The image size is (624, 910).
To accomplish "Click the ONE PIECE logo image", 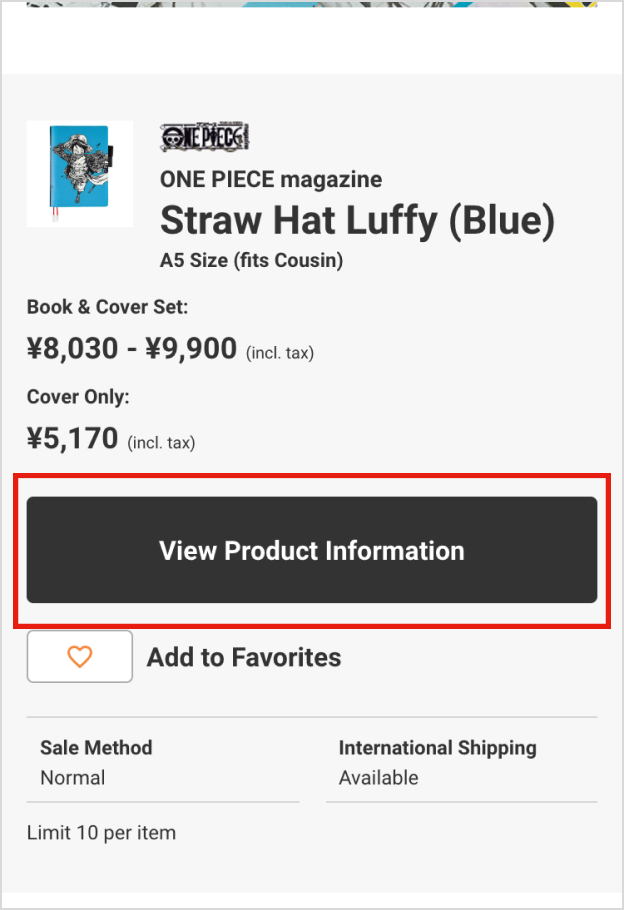I will point(204,137).
